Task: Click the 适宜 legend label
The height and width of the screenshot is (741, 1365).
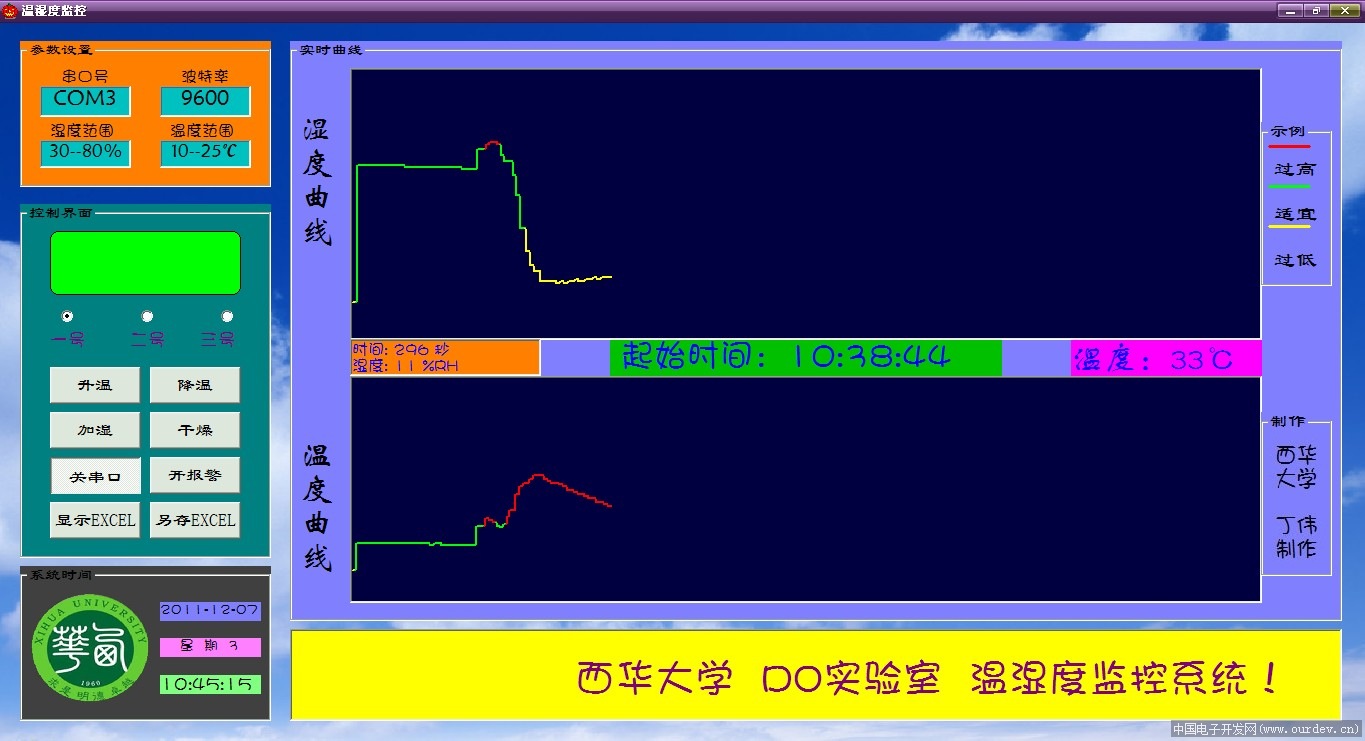Action: tap(1295, 214)
